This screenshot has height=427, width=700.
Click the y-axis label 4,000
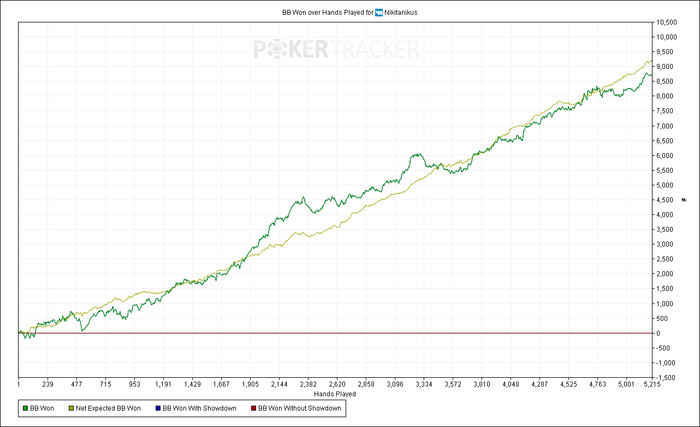665,214
